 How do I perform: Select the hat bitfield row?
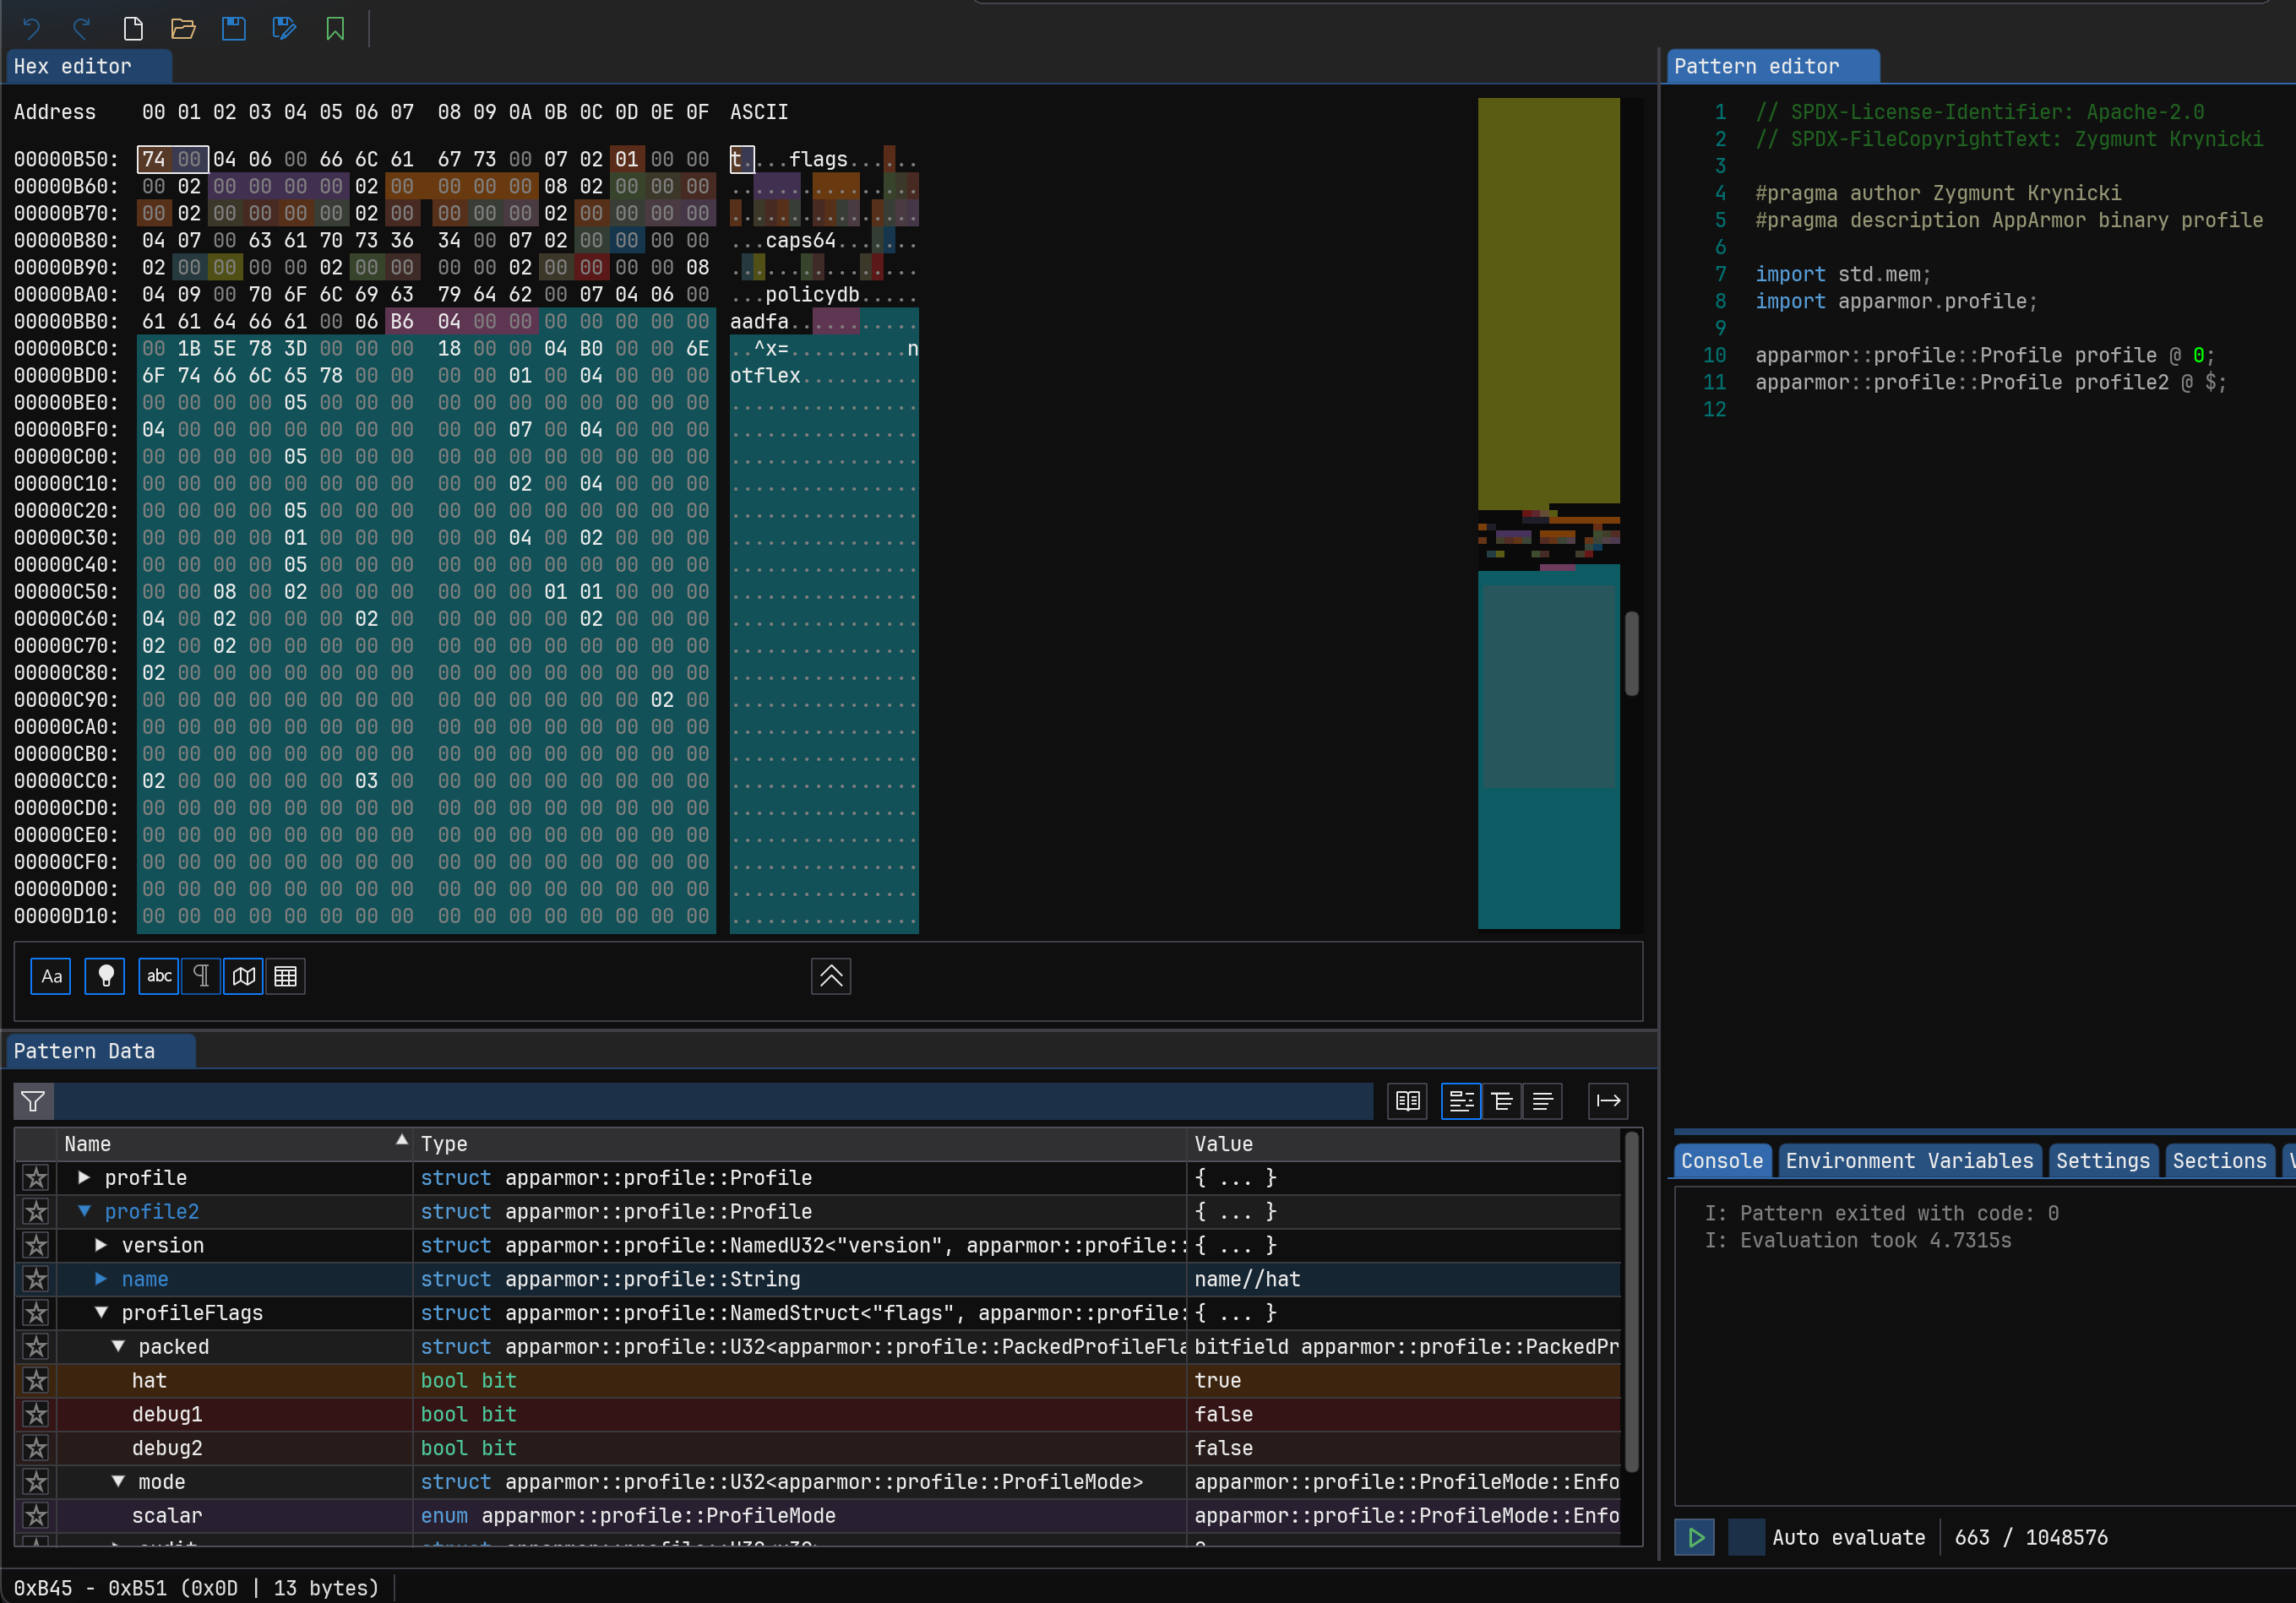click(819, 1381)
